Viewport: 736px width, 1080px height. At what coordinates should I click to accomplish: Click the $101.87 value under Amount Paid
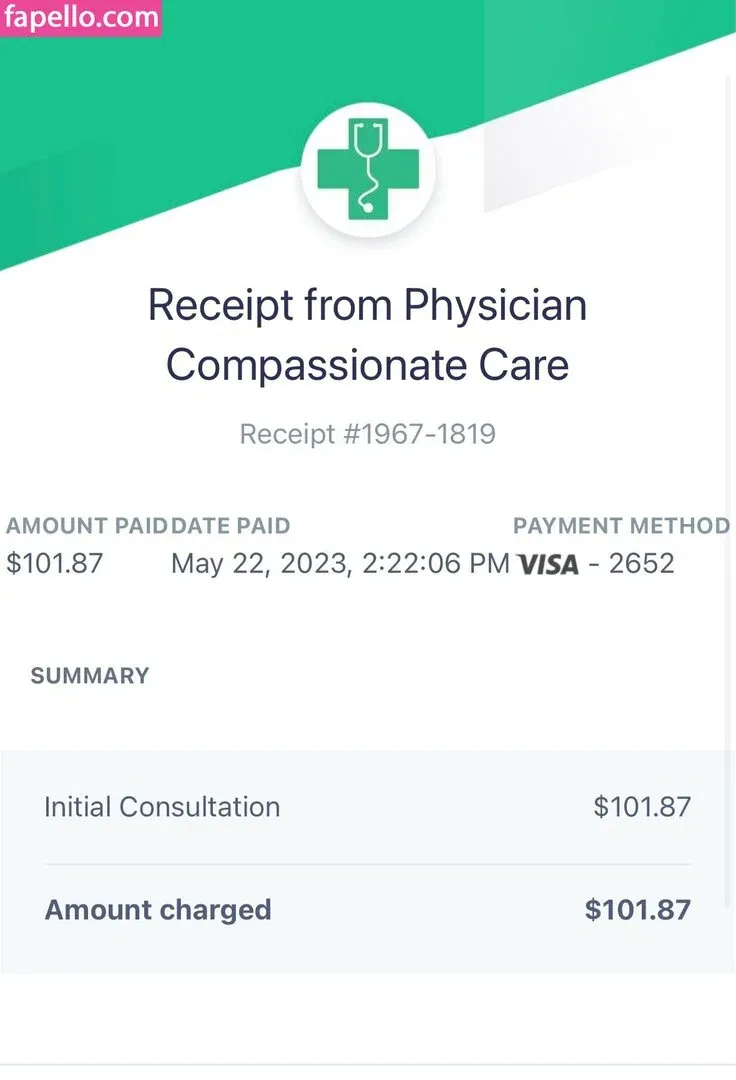click(55, 563)
